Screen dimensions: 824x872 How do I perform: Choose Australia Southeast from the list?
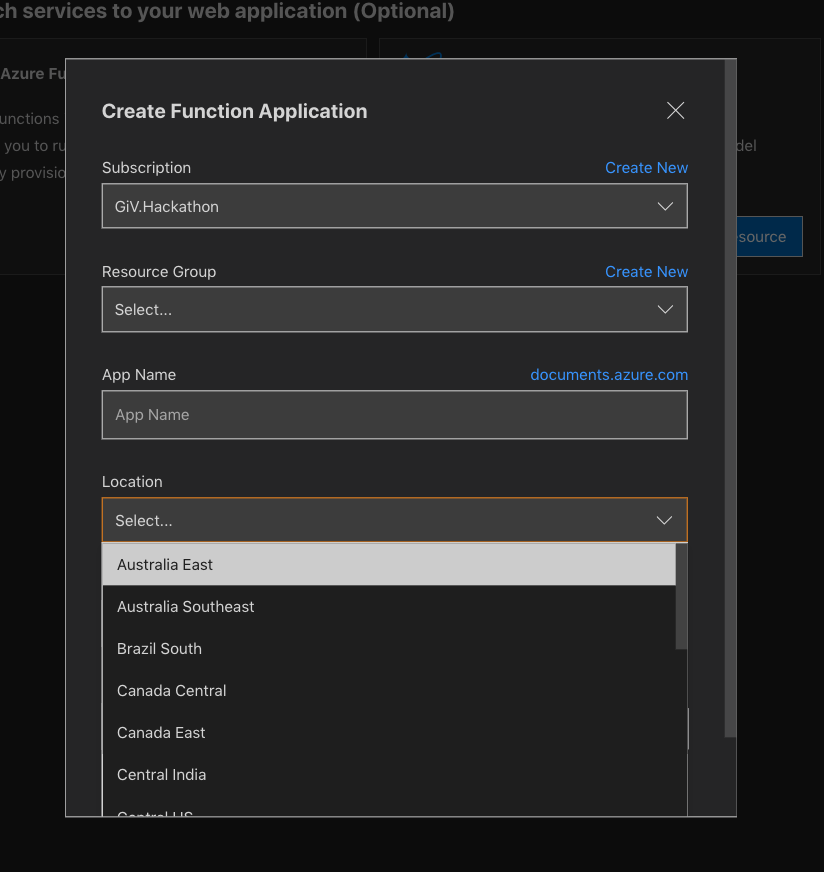390,606
